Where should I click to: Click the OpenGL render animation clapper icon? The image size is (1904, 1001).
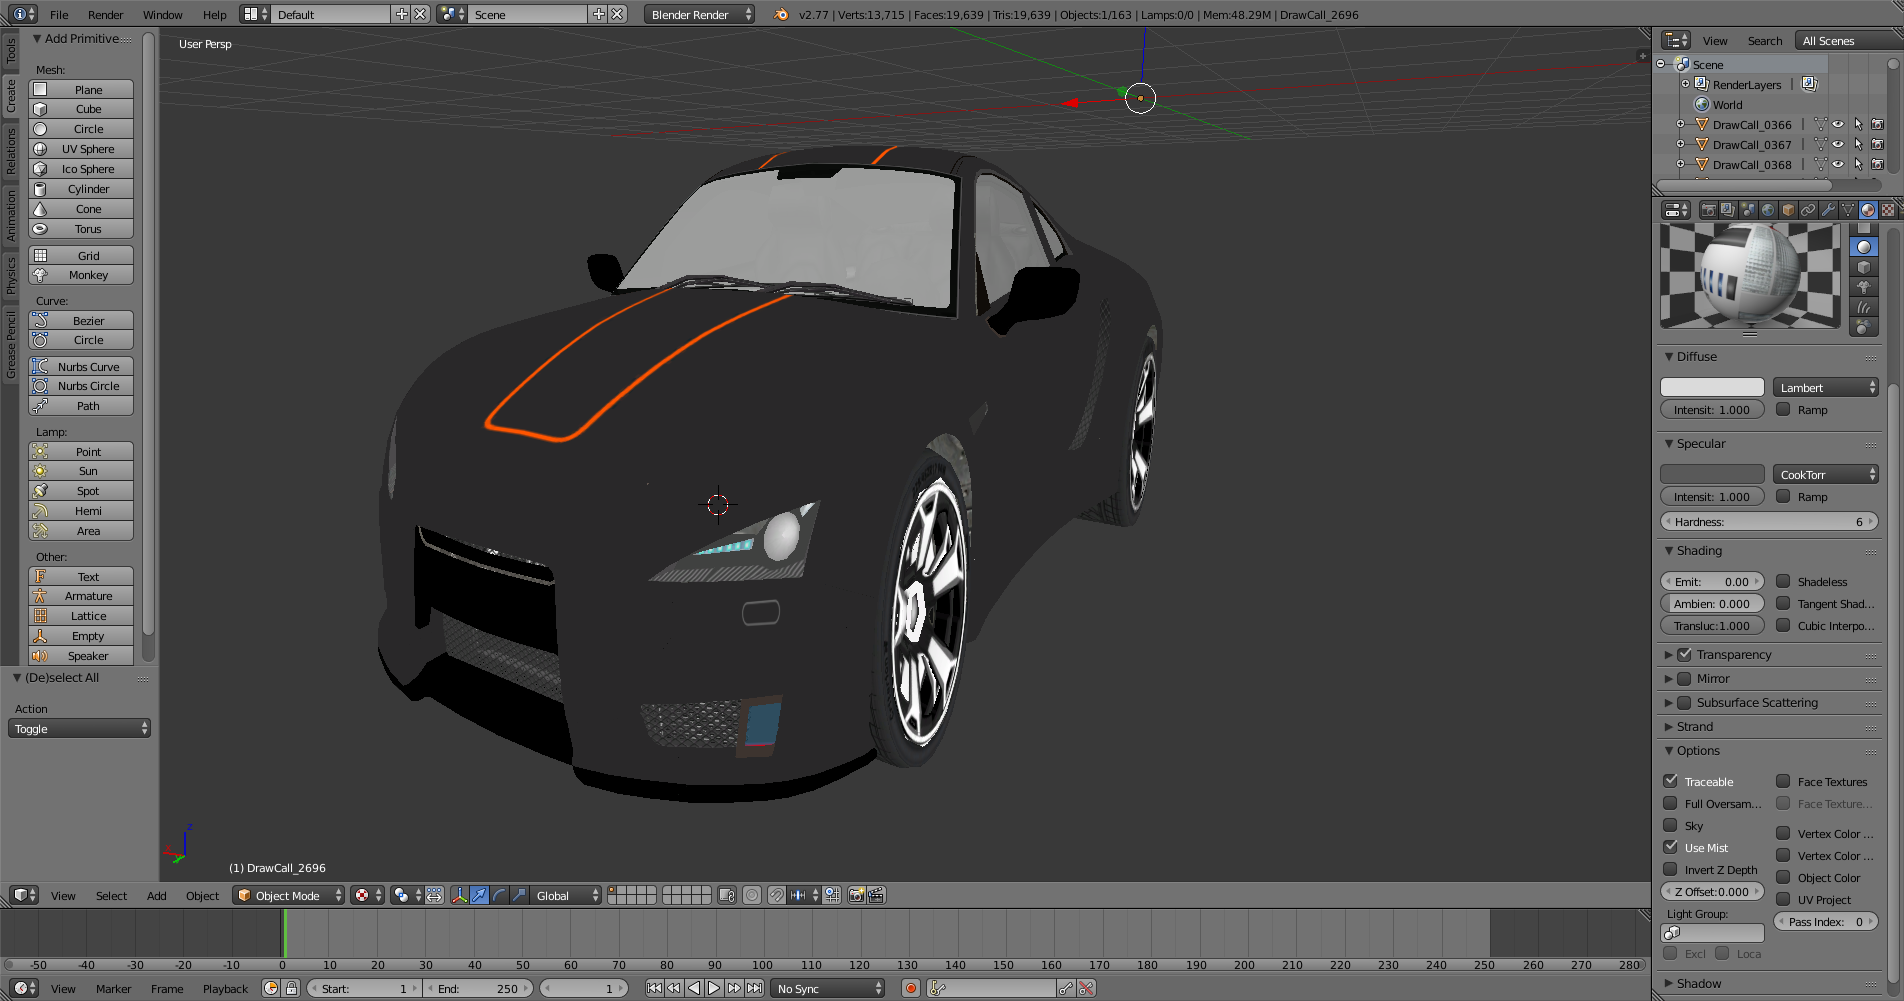[x=876, y=895]
